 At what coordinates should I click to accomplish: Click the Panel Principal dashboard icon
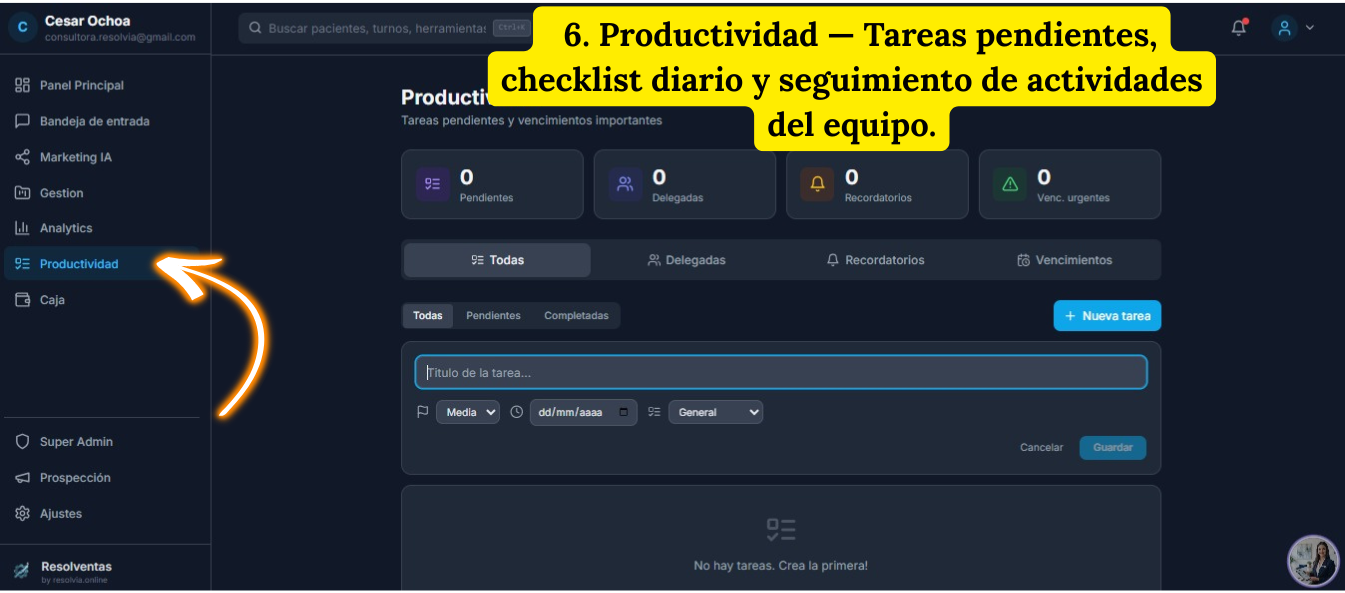tap(22, 85)
